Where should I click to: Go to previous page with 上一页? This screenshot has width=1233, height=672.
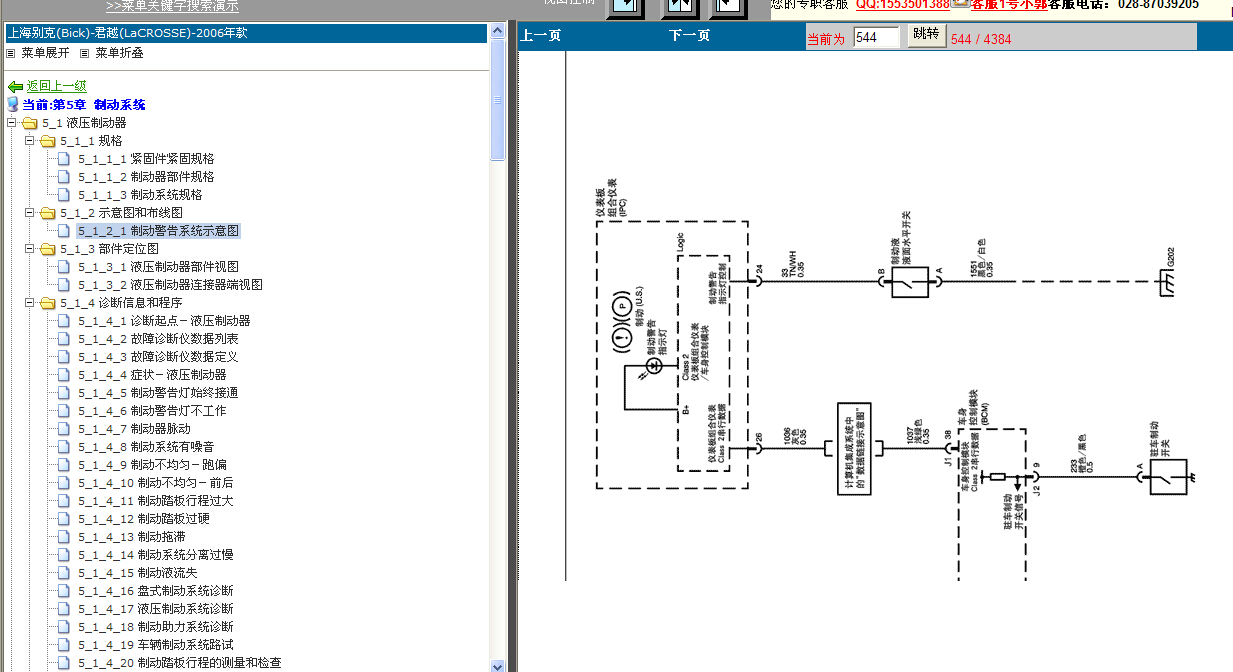(x=541, y=36)
